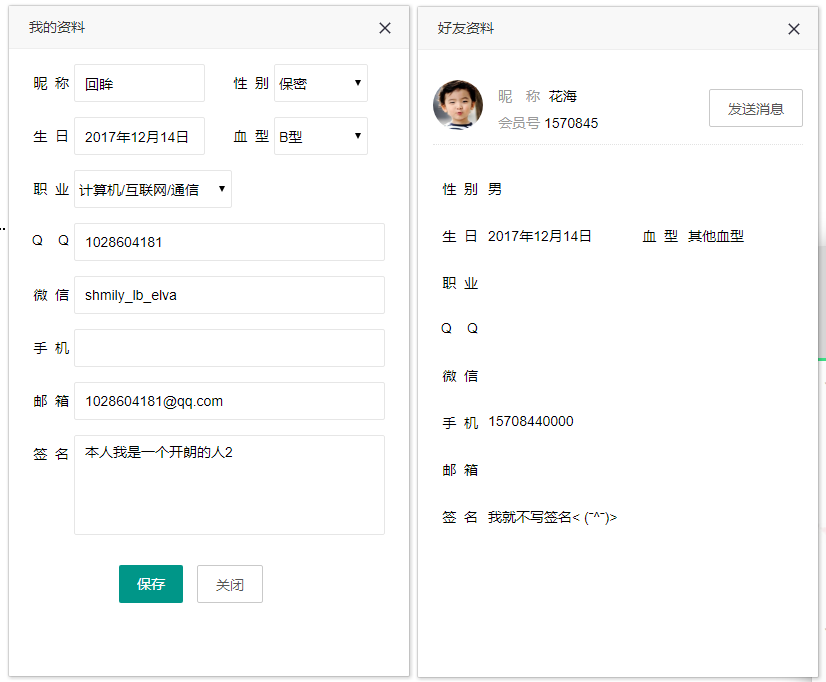826x682 pixels.
Task: Open the 性别 gender dropdown
Action: point(320,83)
